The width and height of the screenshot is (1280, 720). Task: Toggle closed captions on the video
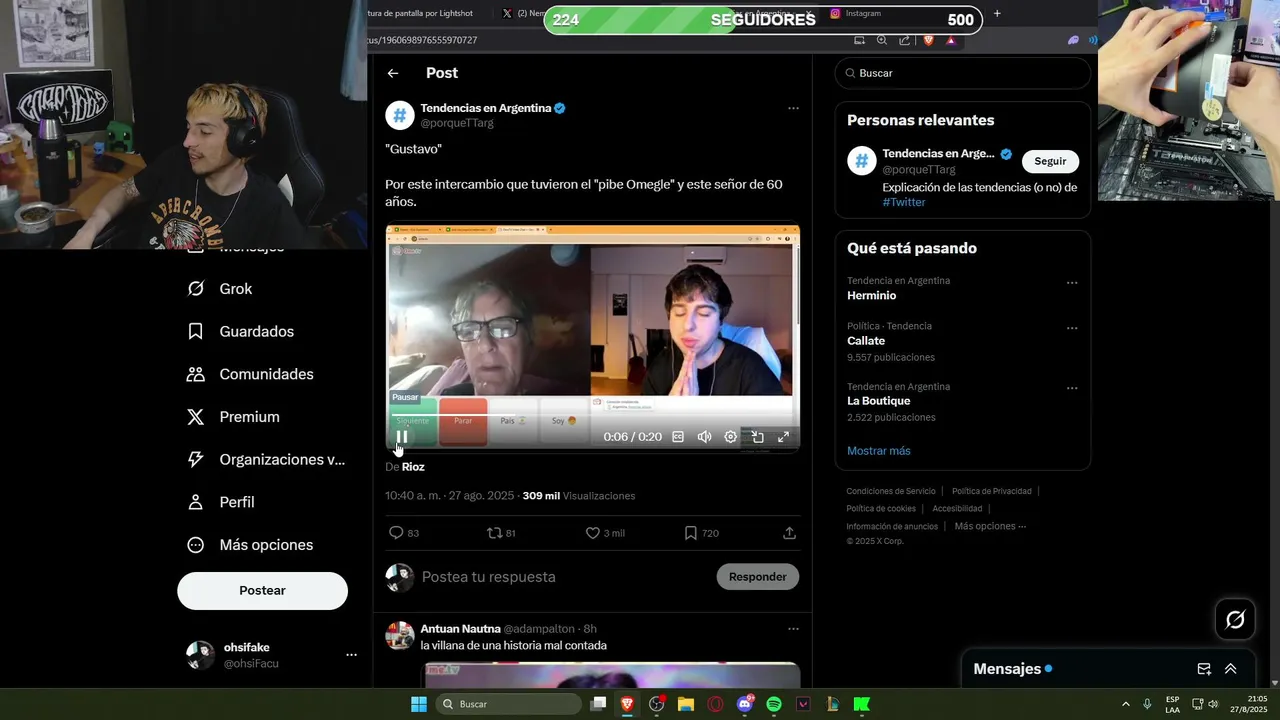pyautogui.click(x=678, y=437)
